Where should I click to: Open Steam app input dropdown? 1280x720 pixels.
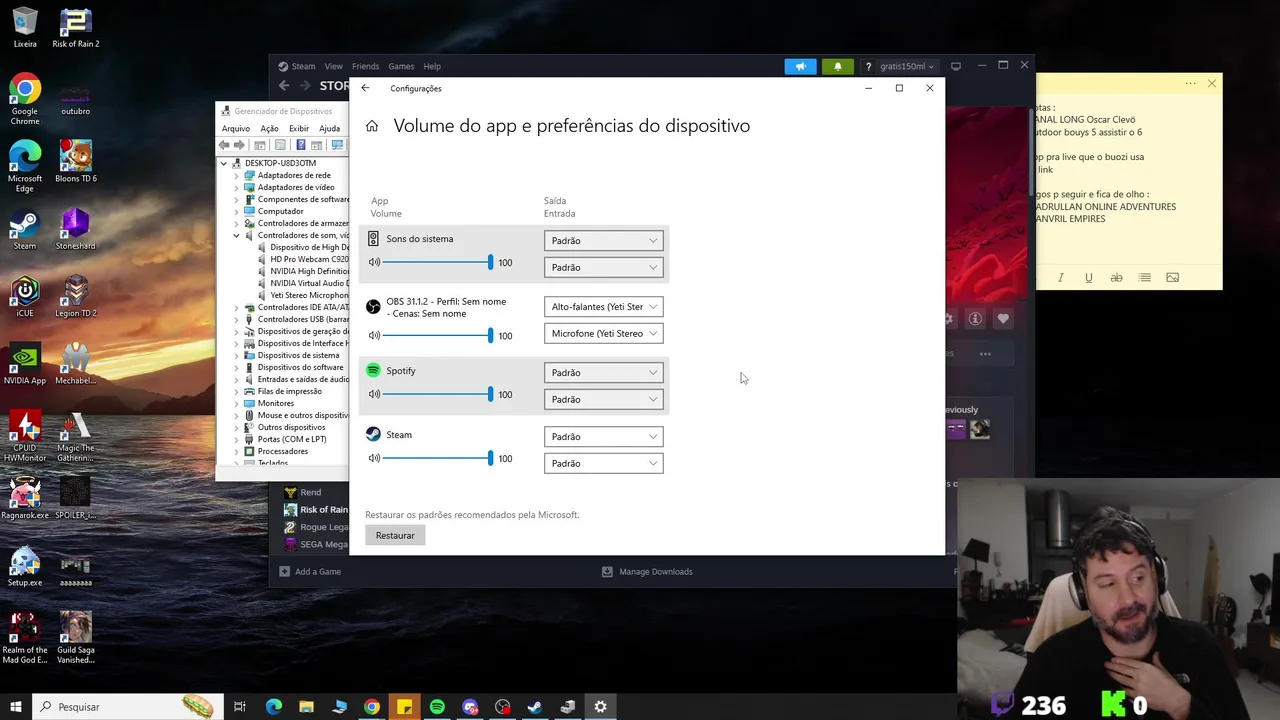tap(603, 463)
